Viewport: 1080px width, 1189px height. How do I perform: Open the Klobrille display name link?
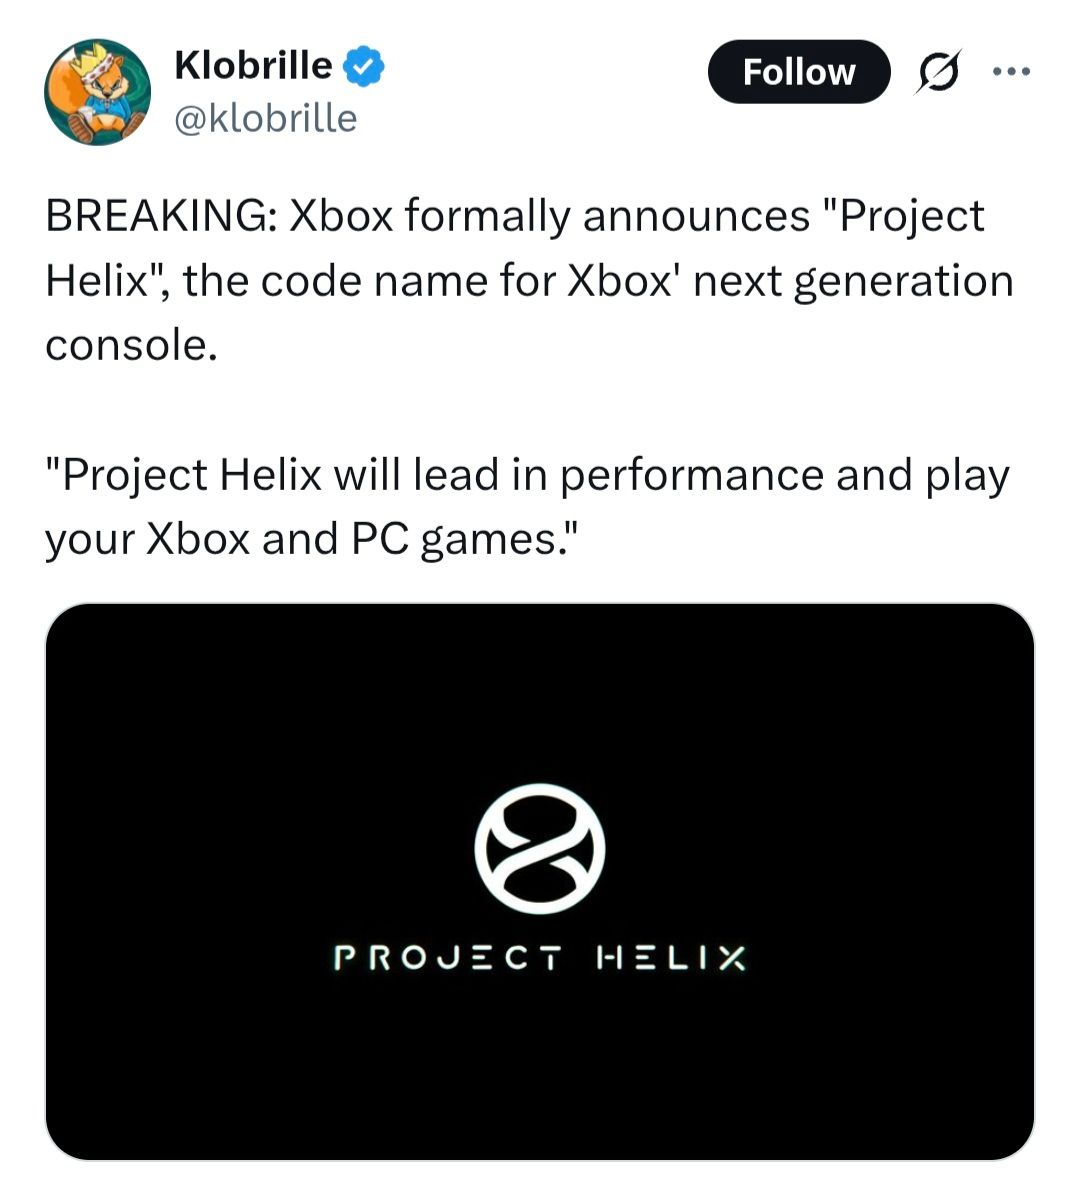253,66
